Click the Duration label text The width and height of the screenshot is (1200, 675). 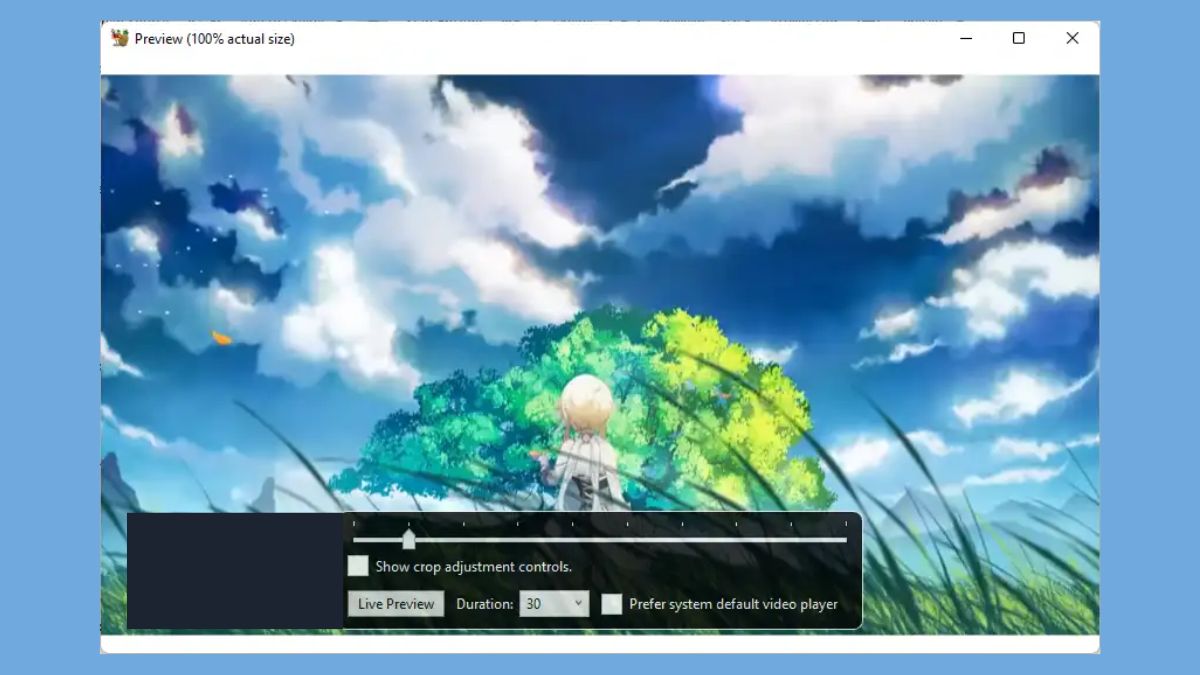click(485, 604)
